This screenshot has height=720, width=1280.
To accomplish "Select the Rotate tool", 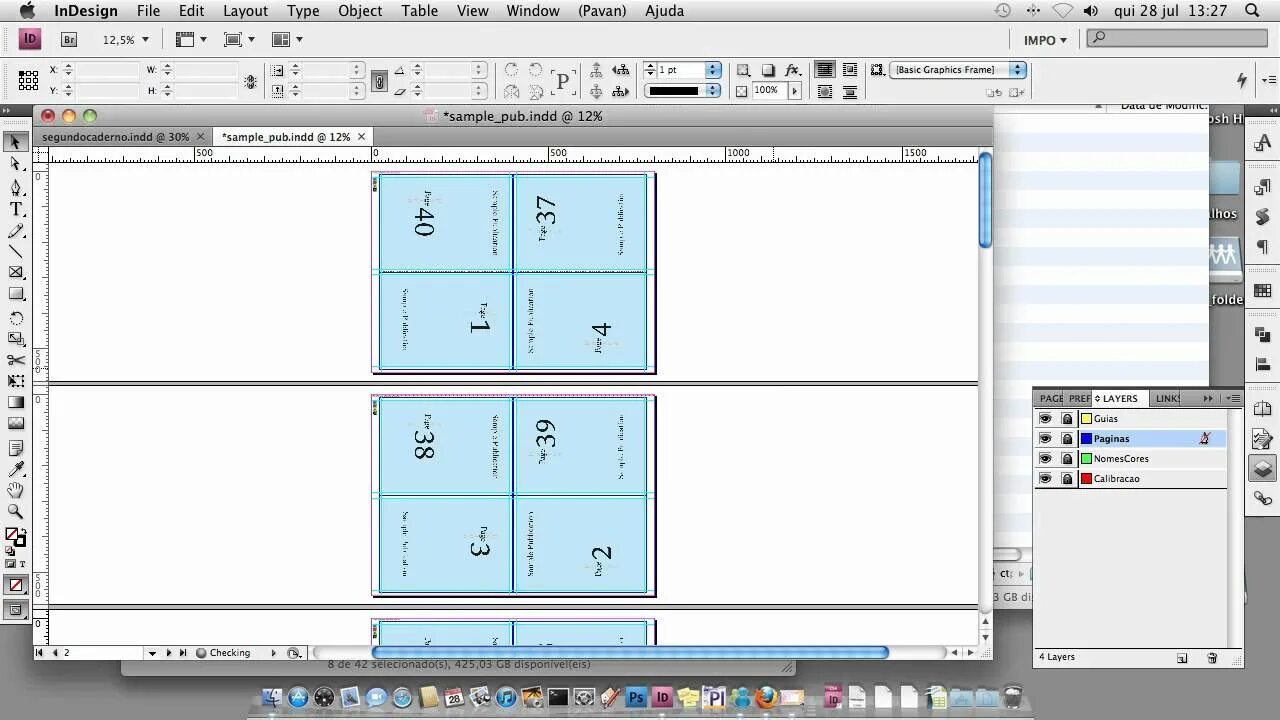I will pyautogui.click(x=16, y=318).
